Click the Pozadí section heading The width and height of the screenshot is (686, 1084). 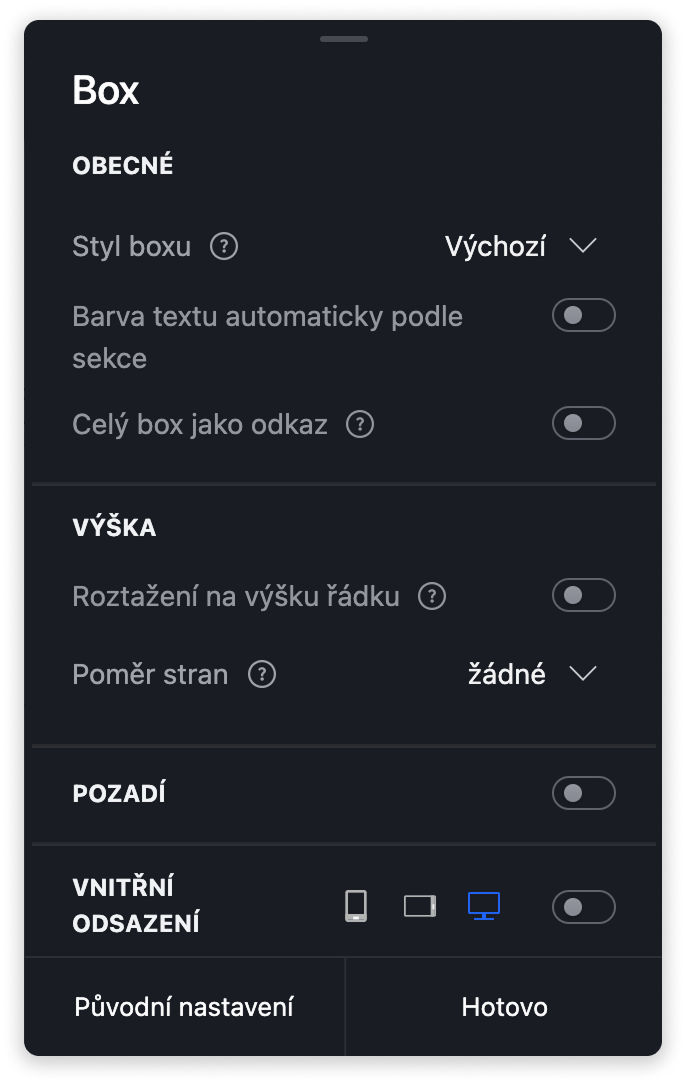[119, 794]
